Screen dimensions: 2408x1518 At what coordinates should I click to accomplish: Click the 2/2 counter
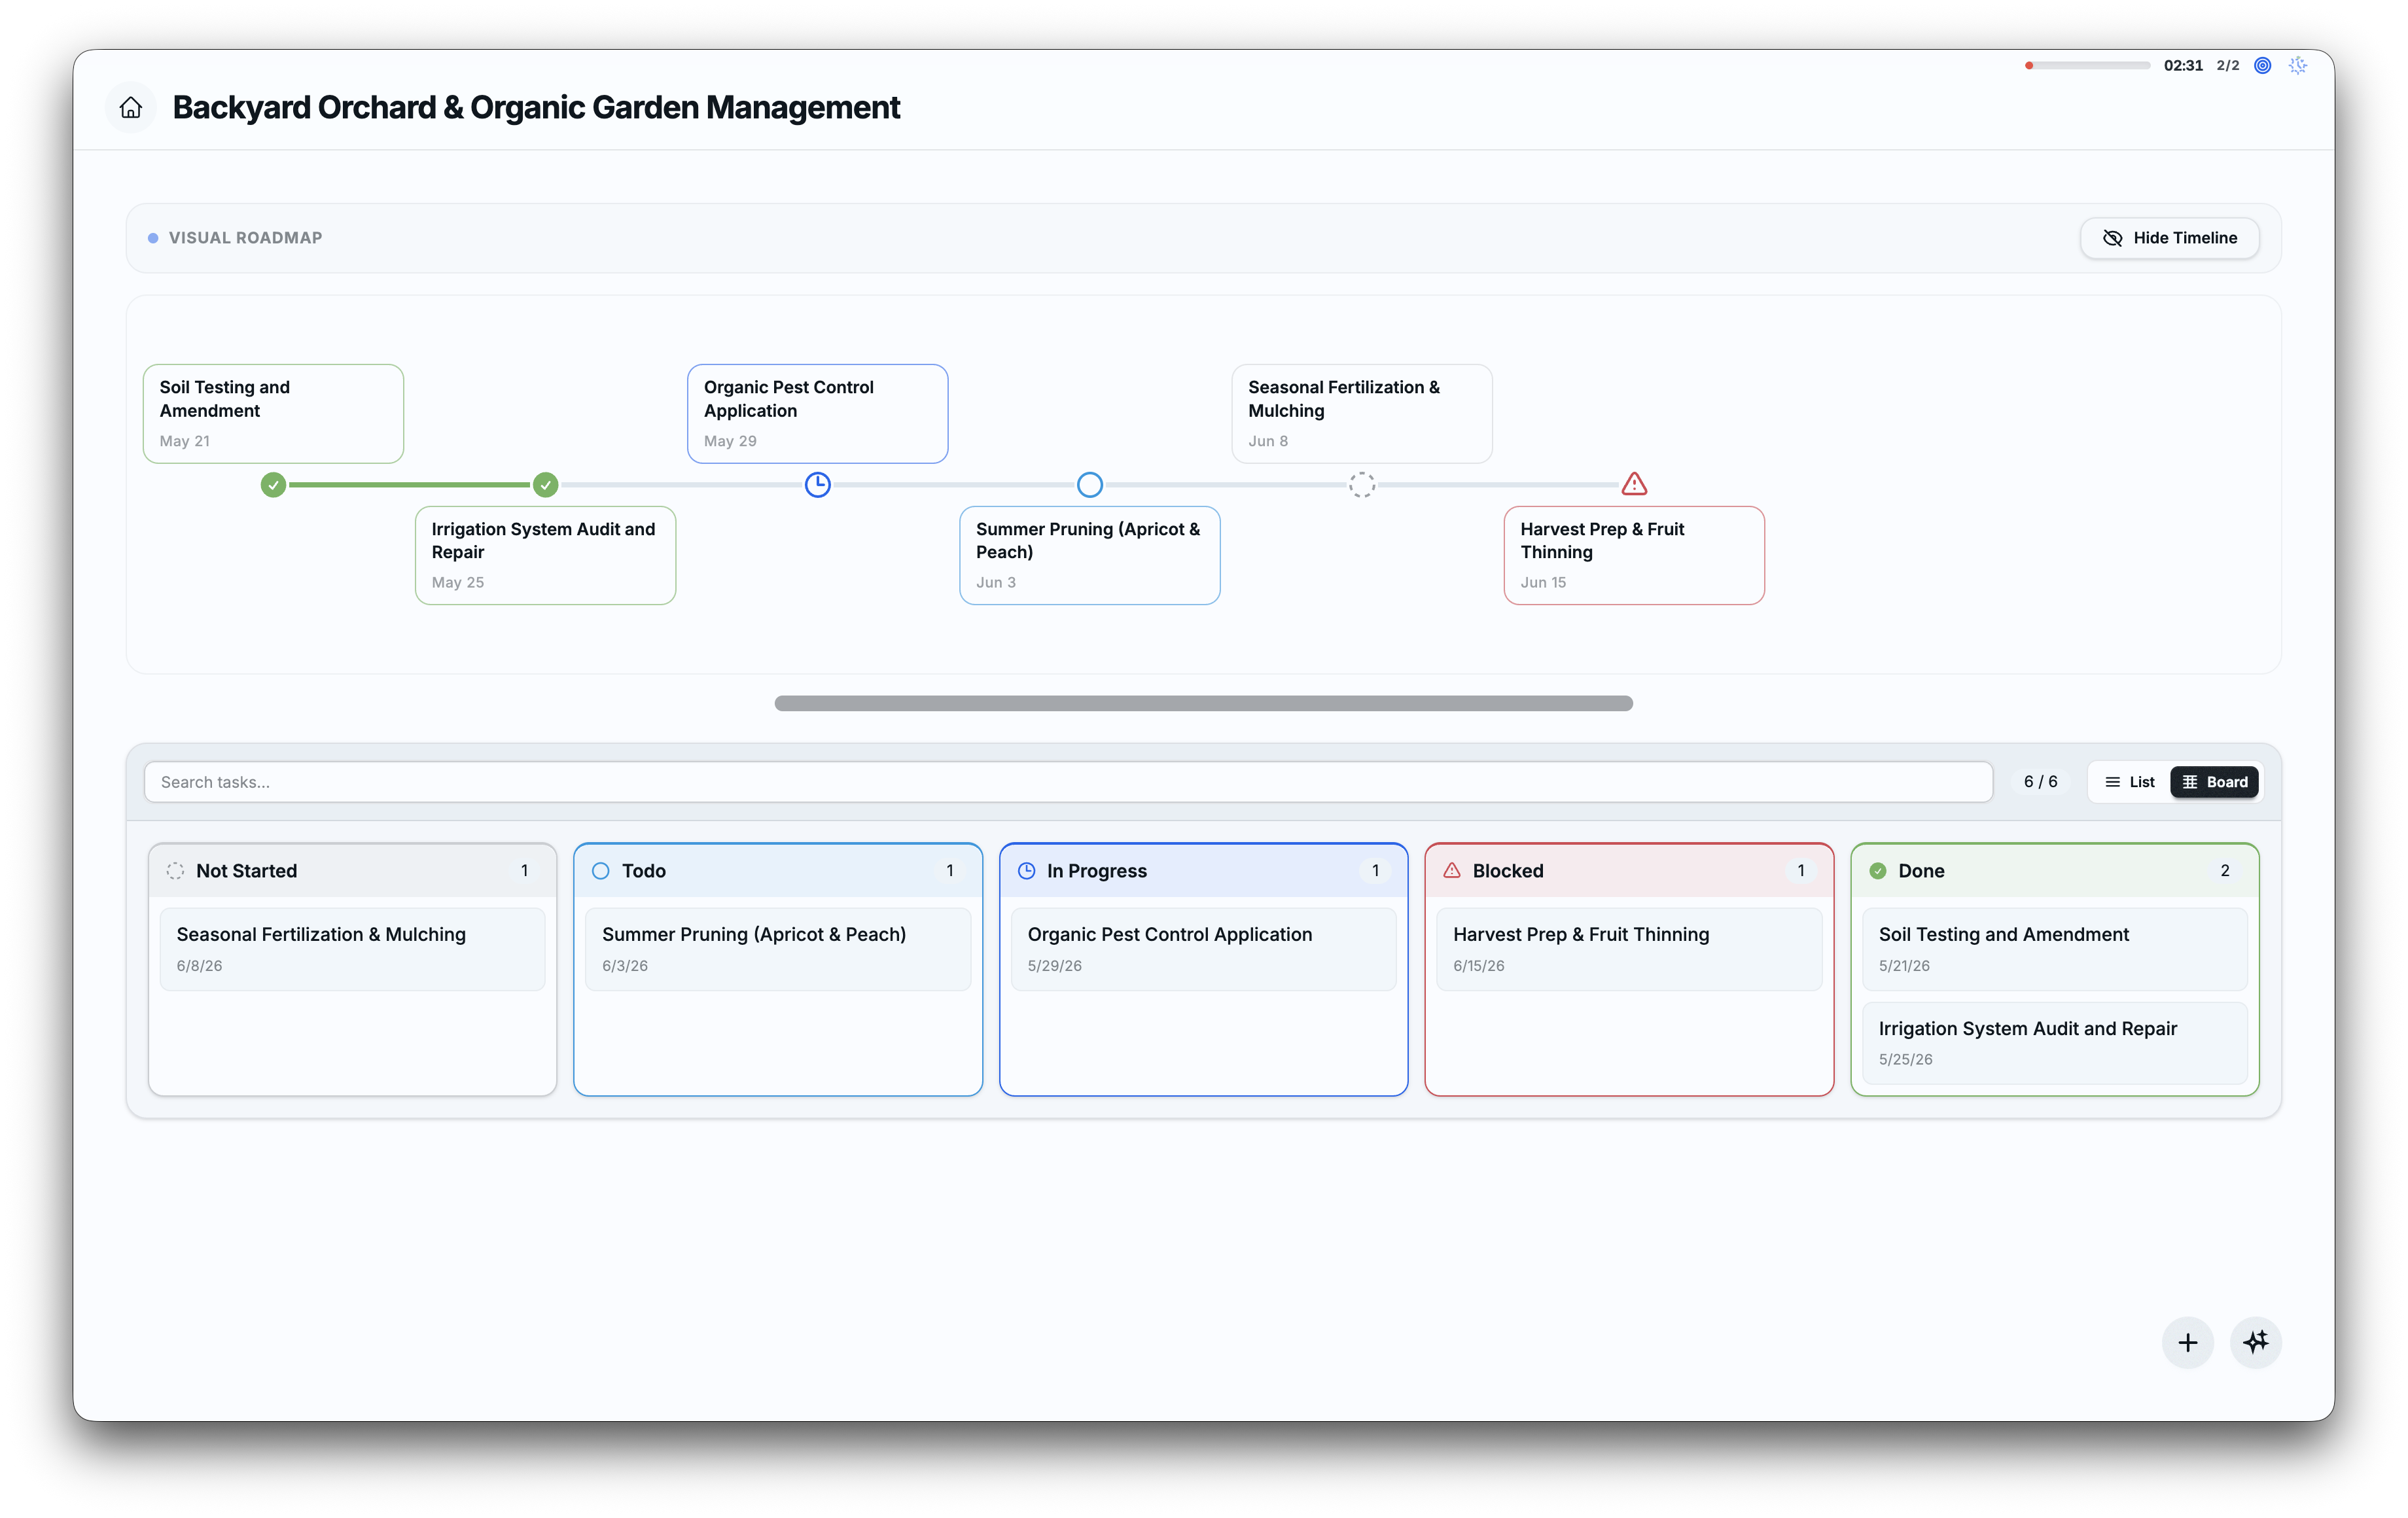coord(2228,66)
